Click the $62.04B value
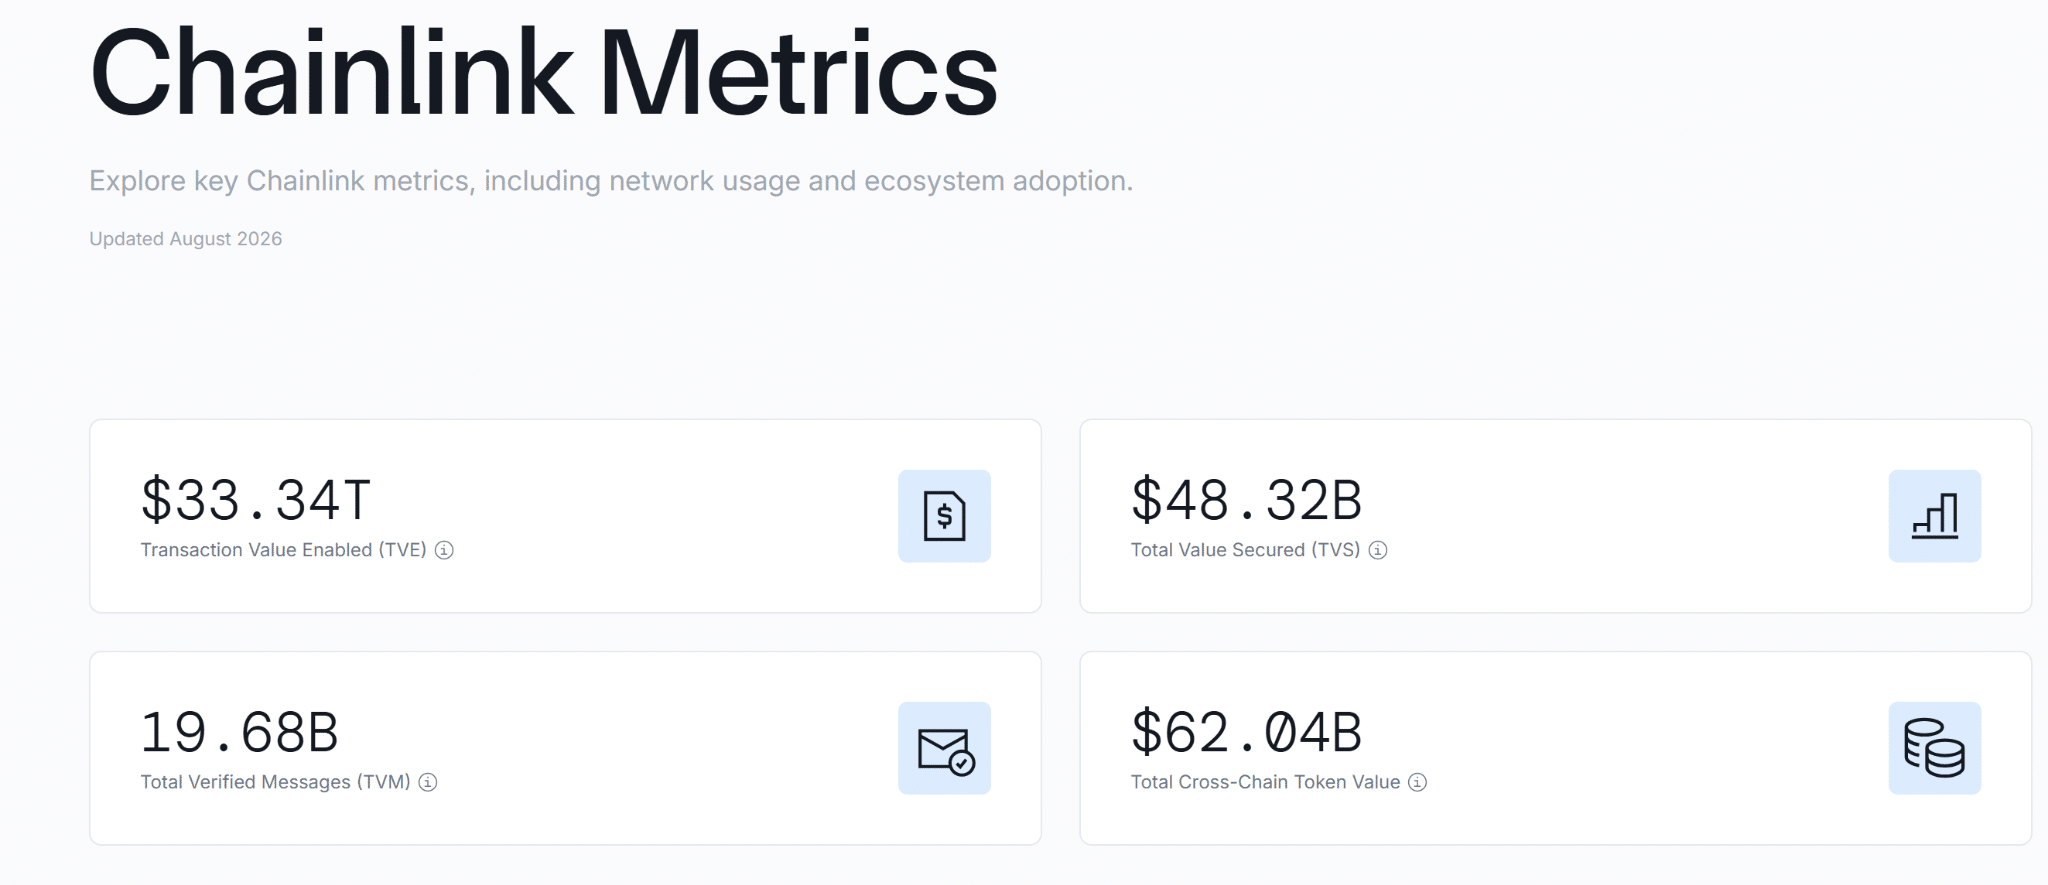This screenshot has width=2048, height=885. click(x=1246, y=732)
